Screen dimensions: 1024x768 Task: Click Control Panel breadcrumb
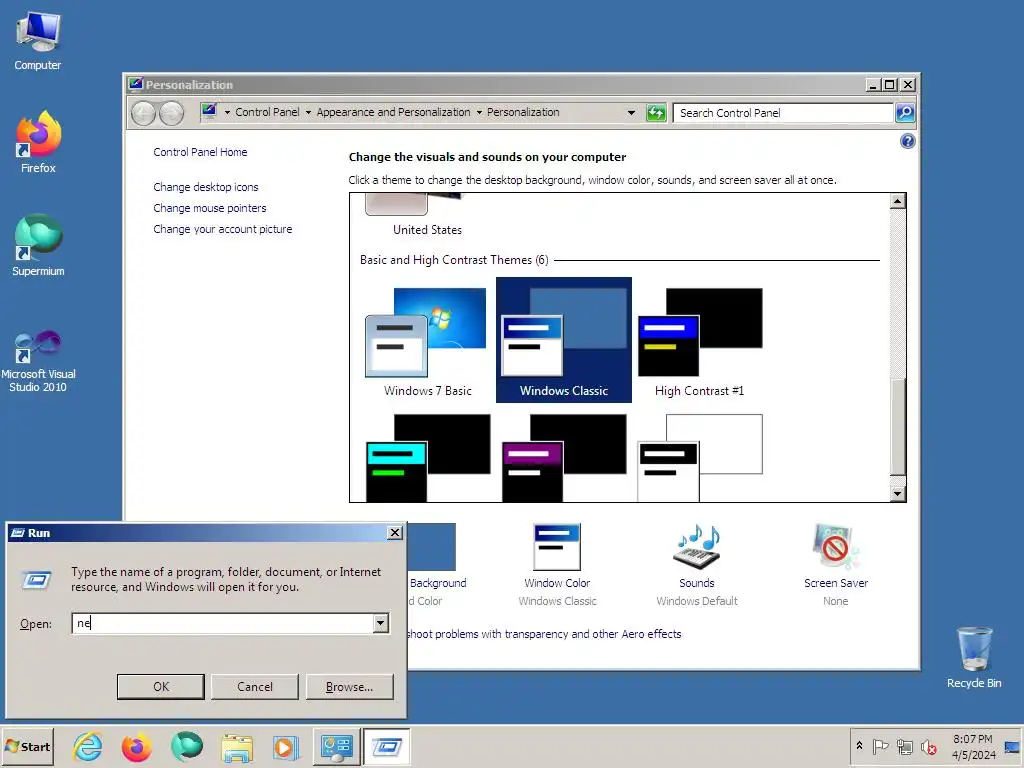[267, 112]
